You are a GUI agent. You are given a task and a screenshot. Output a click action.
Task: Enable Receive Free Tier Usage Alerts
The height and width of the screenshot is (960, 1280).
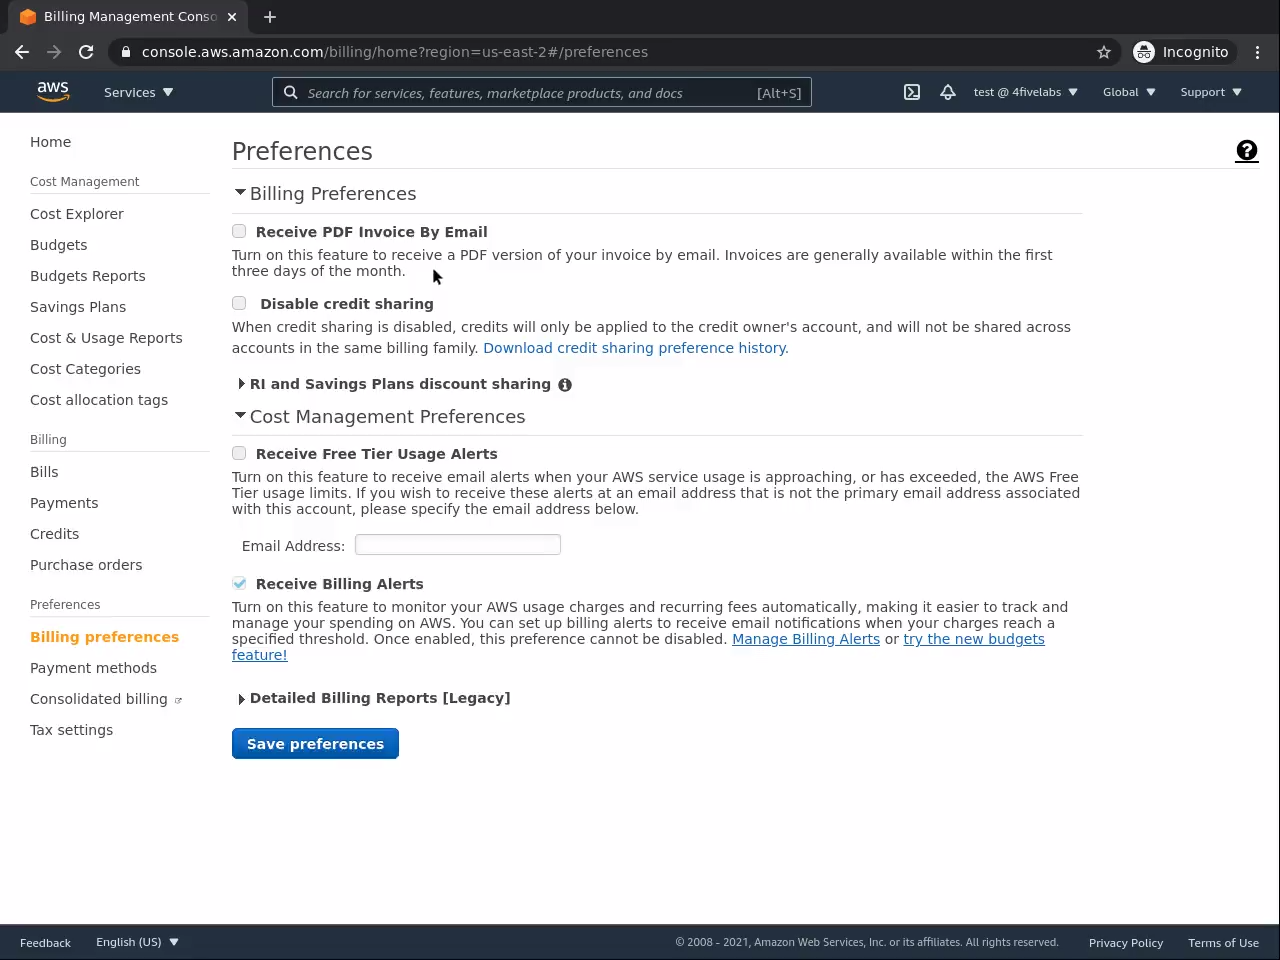[239, 454]
